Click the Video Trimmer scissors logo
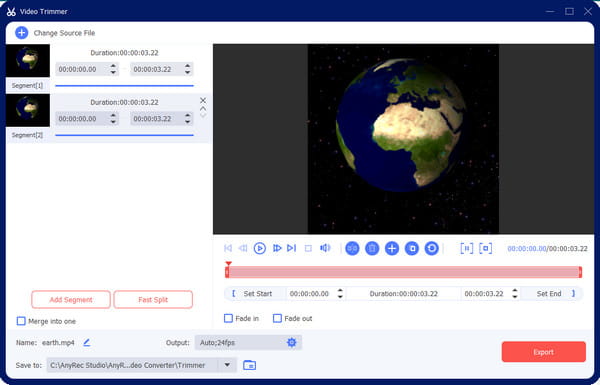This screenshot has width=600, height=385. coord(11,11)
